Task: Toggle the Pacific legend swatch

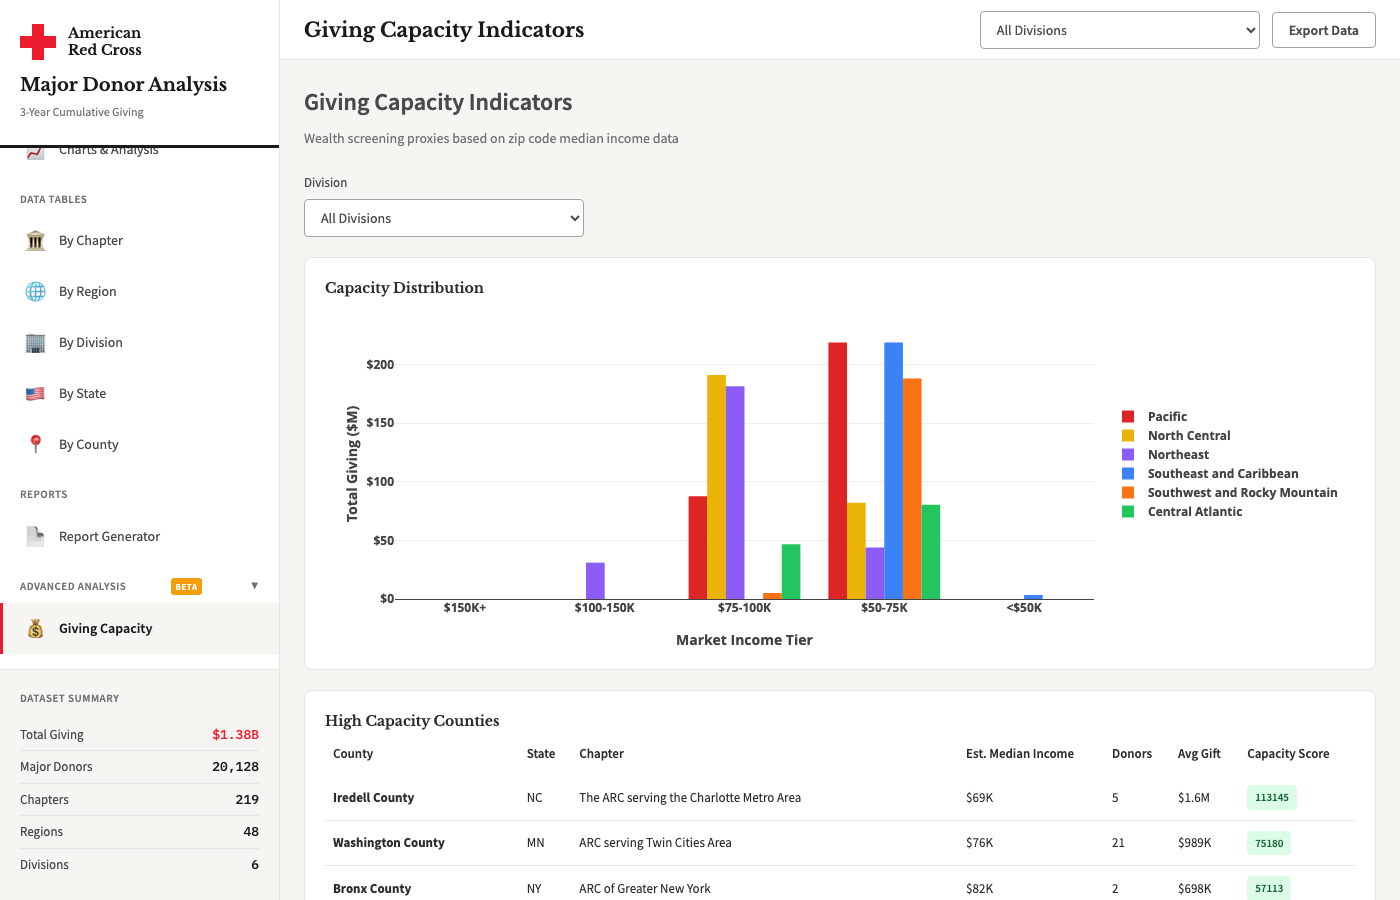Action: 1128,417
